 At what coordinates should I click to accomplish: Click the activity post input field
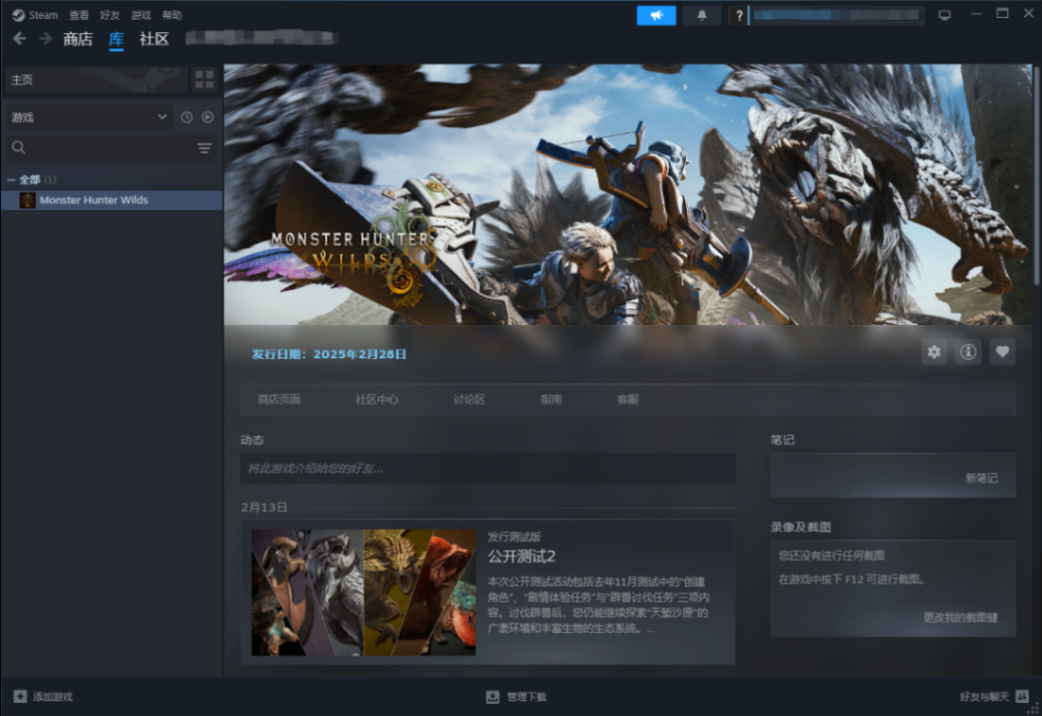488,469
